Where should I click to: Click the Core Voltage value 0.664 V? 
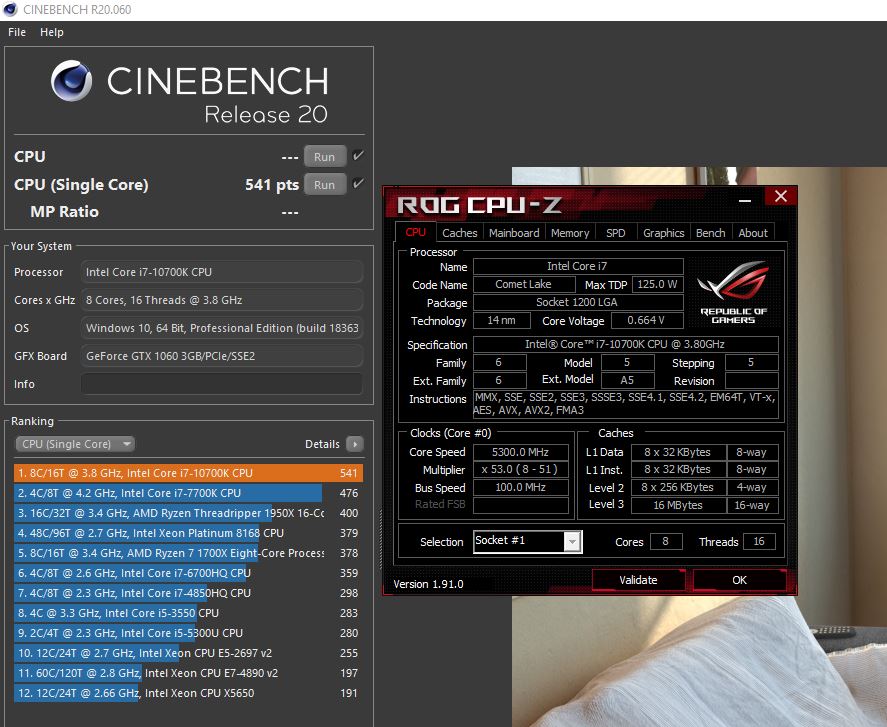pos(646,320)
